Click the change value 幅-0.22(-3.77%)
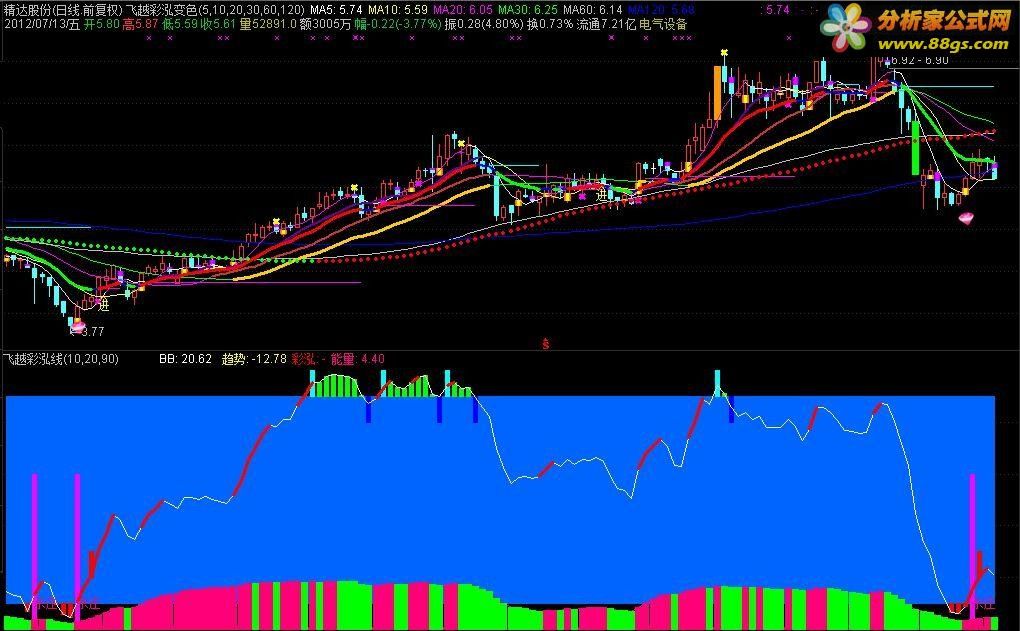 (397, 25)
